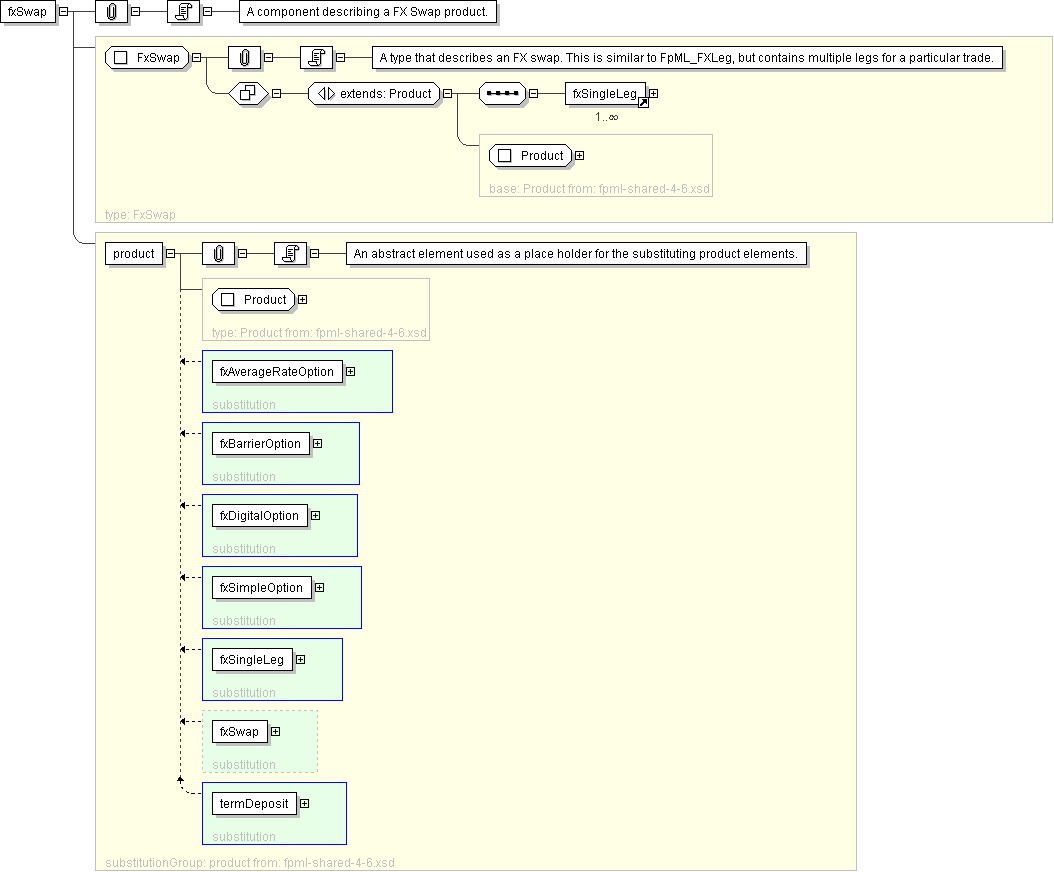Select the extends: Product node
This screenshot has width=1054, height=872.
[x=374, y=93]
